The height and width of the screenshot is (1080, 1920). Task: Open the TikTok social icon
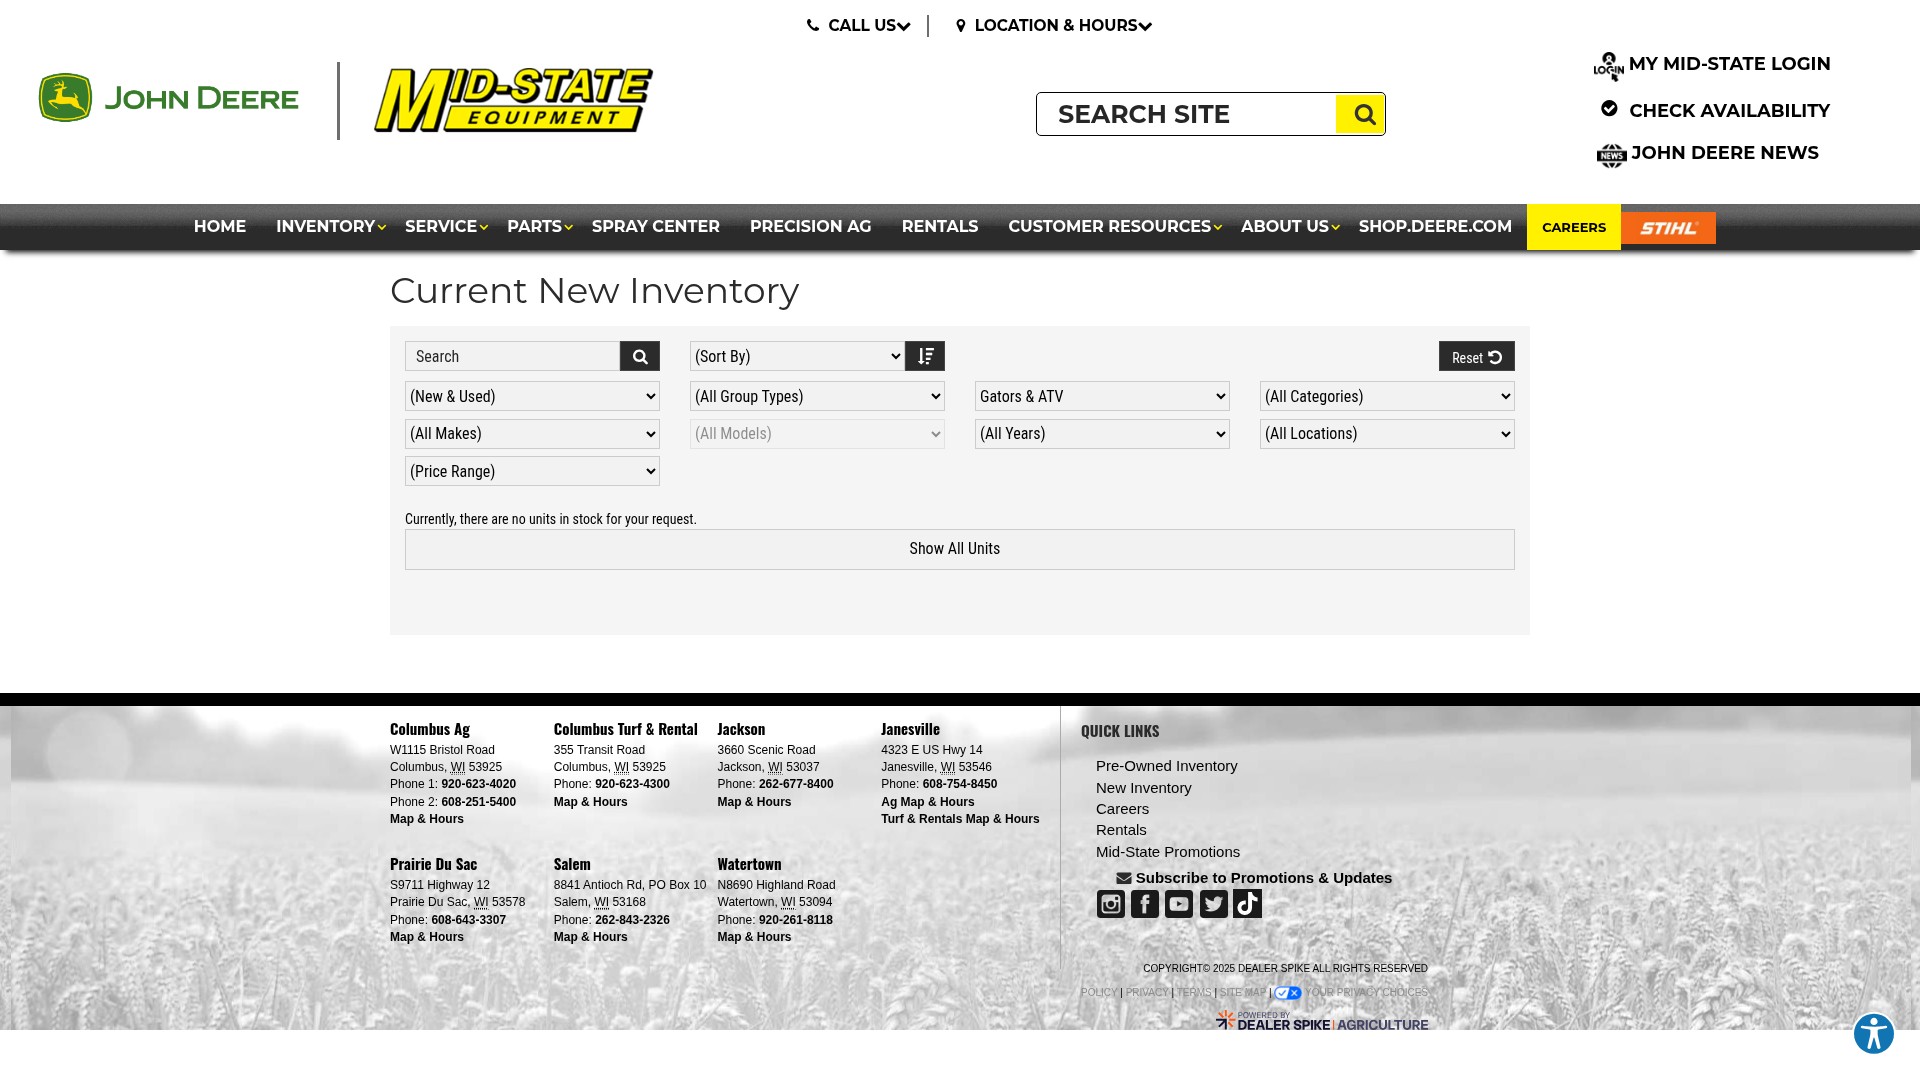click(x=1248, y=904)
